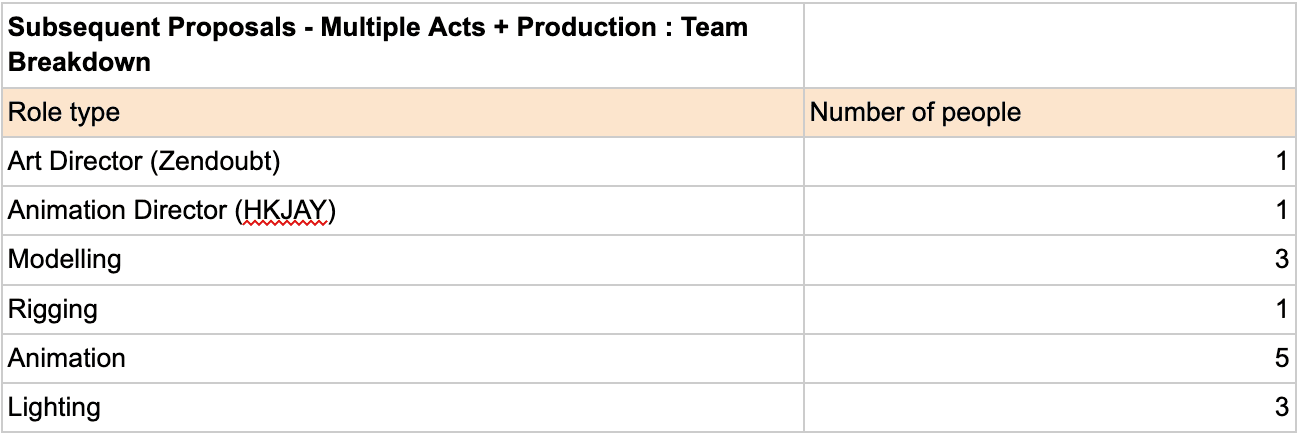This screenshot has height=434, width=1300.
Task: Click the Modelling role cell
Action: (x=402, y=260)
